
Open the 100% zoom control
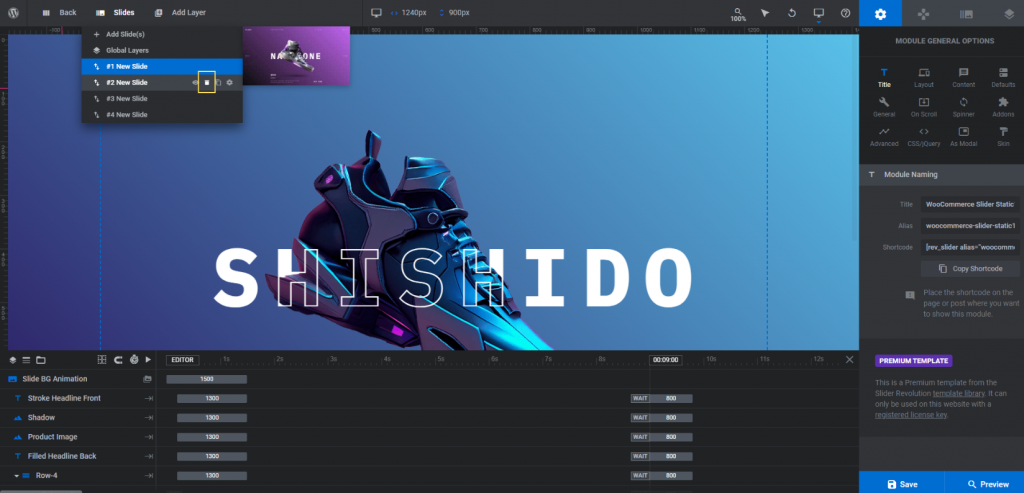[x=738, y=14]
